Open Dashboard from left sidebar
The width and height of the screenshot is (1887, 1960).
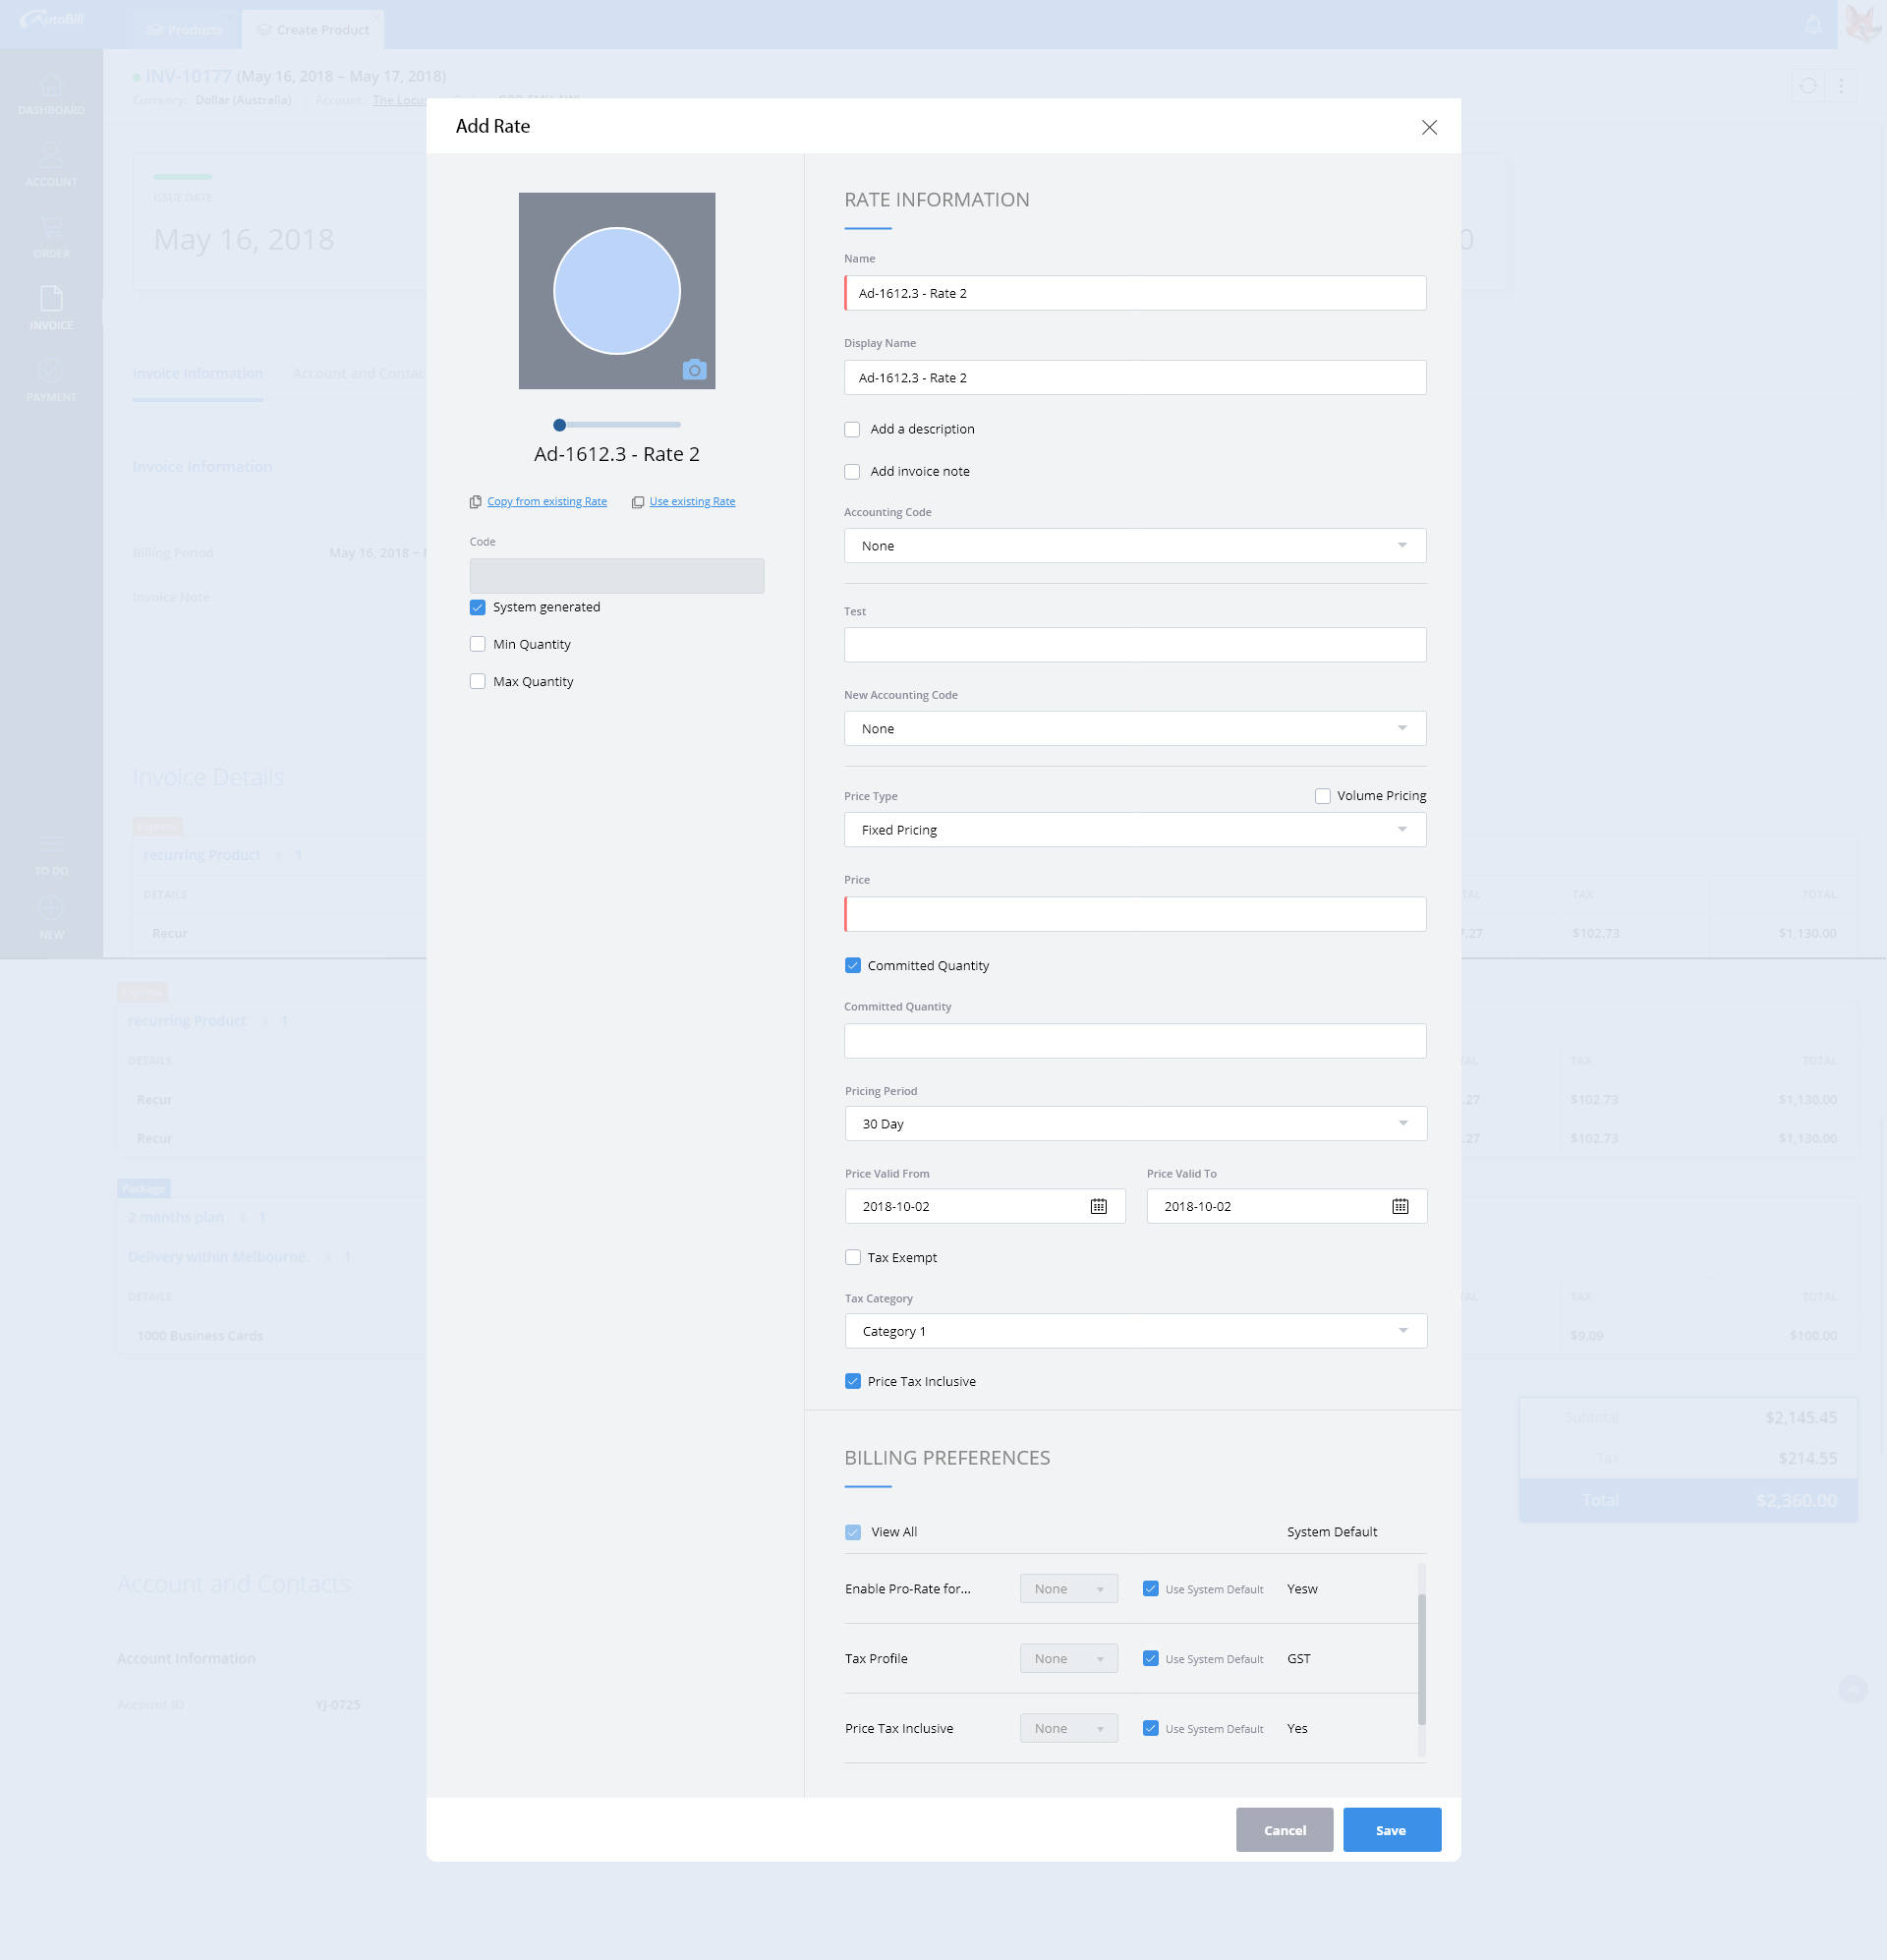[51, 93]
